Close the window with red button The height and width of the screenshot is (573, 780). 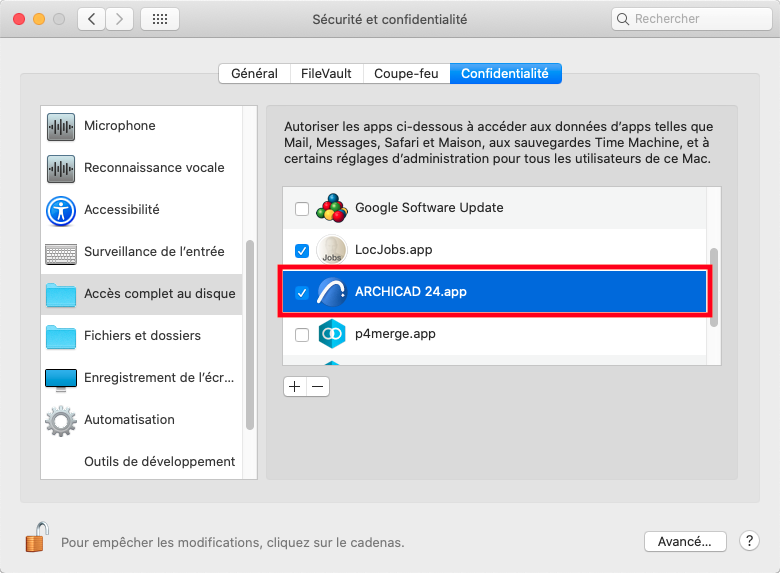pos(19,19)
